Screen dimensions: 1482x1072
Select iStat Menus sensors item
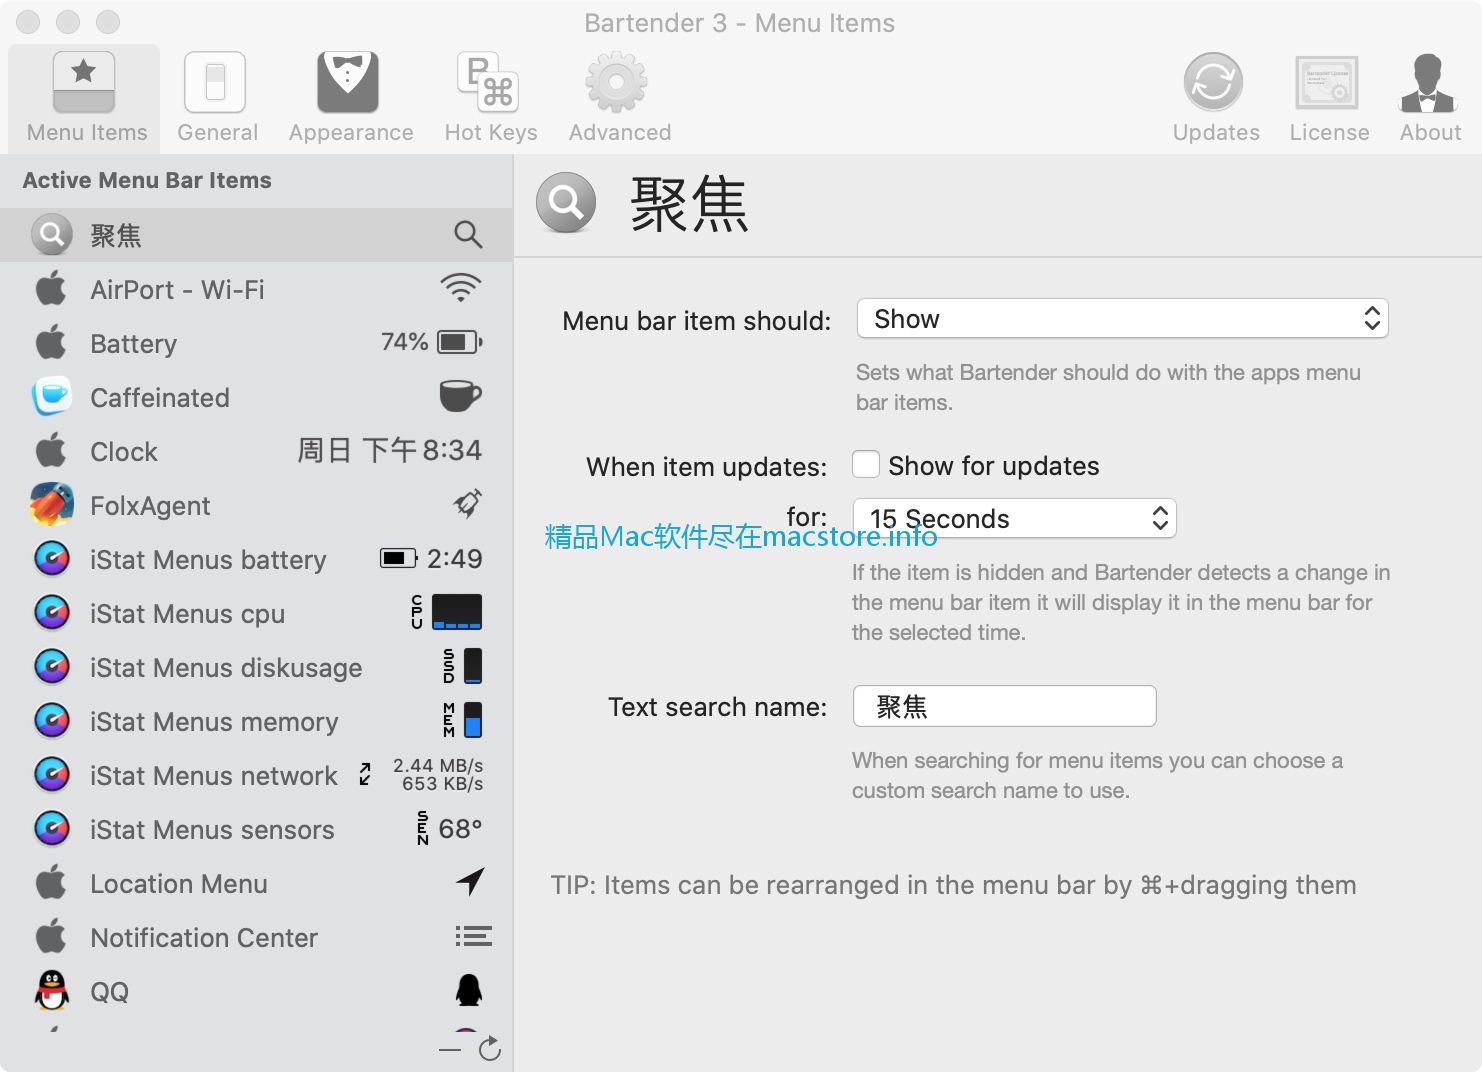(x=256, y=829)
